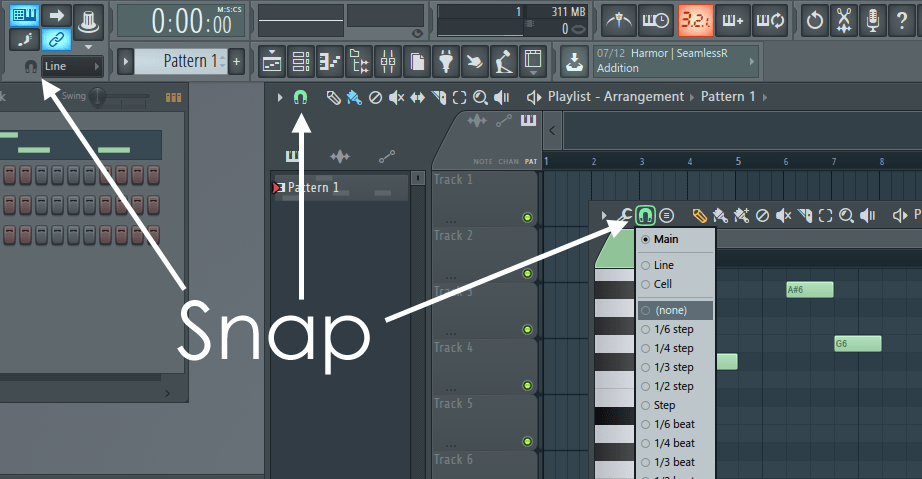This screenshot has height=479, width=922.
Task: Select Pattern 1 in picker panel
Action: [x=340, y=187]
